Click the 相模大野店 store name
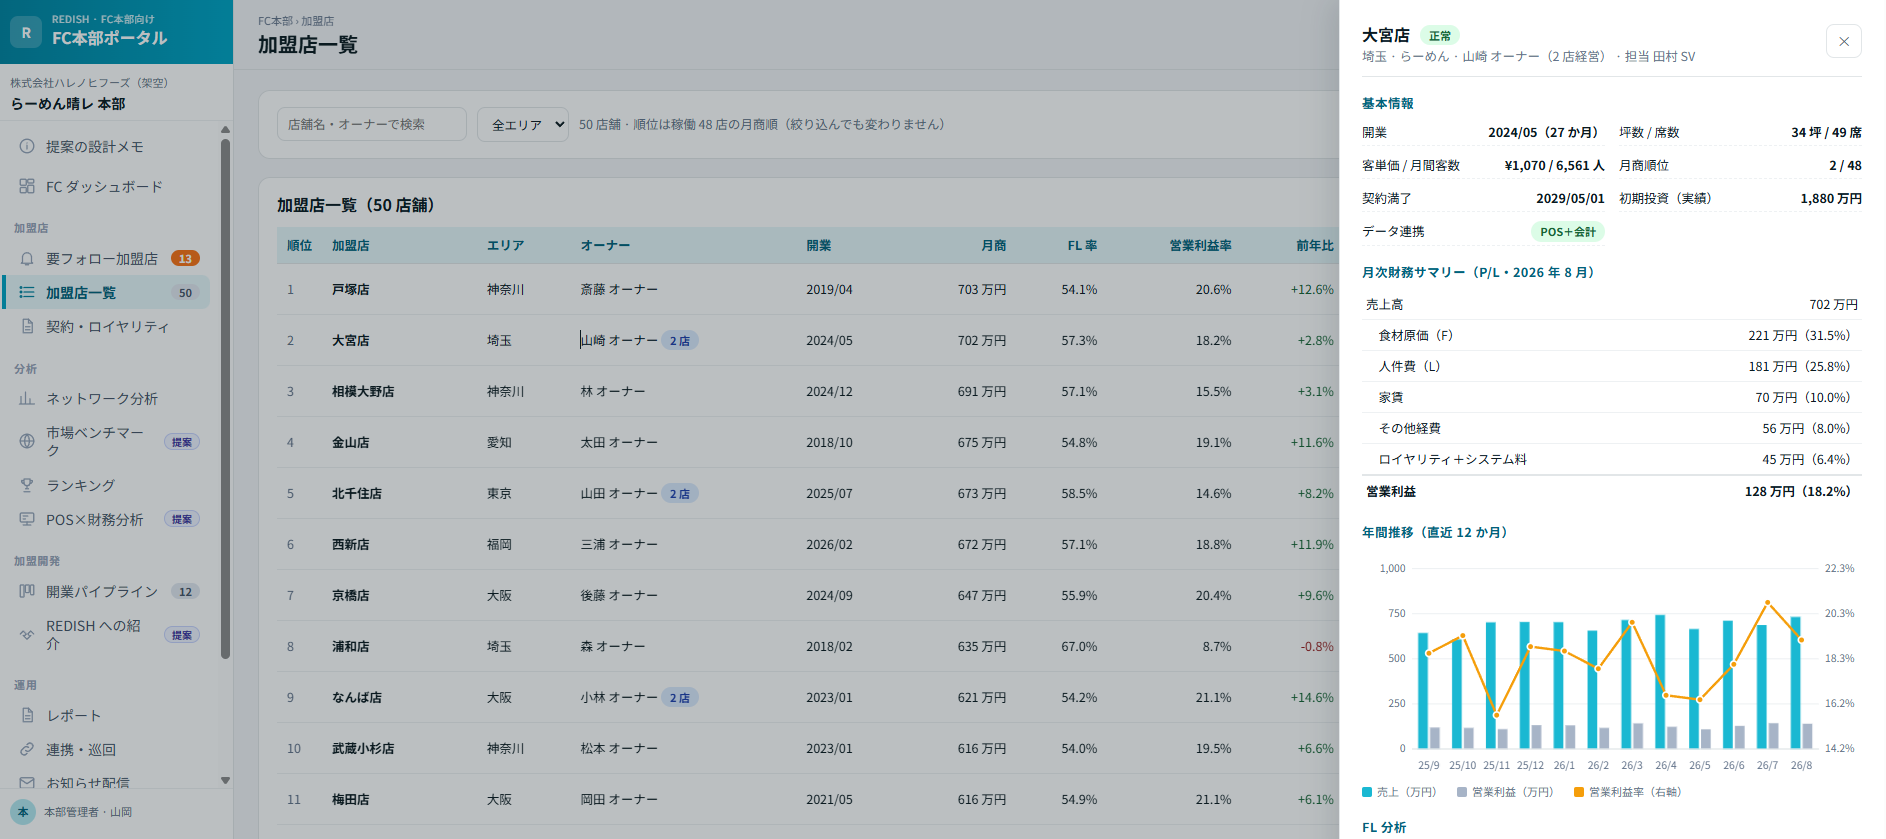The image size is (1886, 839). click(363, 391)
